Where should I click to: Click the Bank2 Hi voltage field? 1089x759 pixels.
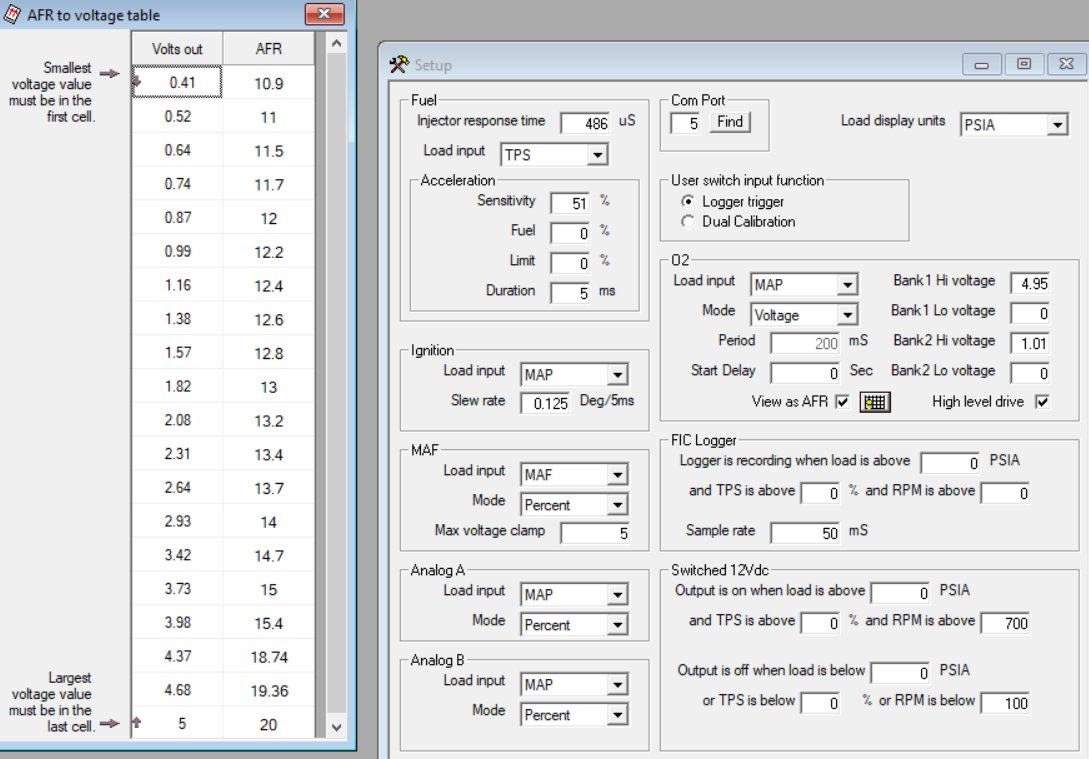[x=1029, y=343]
